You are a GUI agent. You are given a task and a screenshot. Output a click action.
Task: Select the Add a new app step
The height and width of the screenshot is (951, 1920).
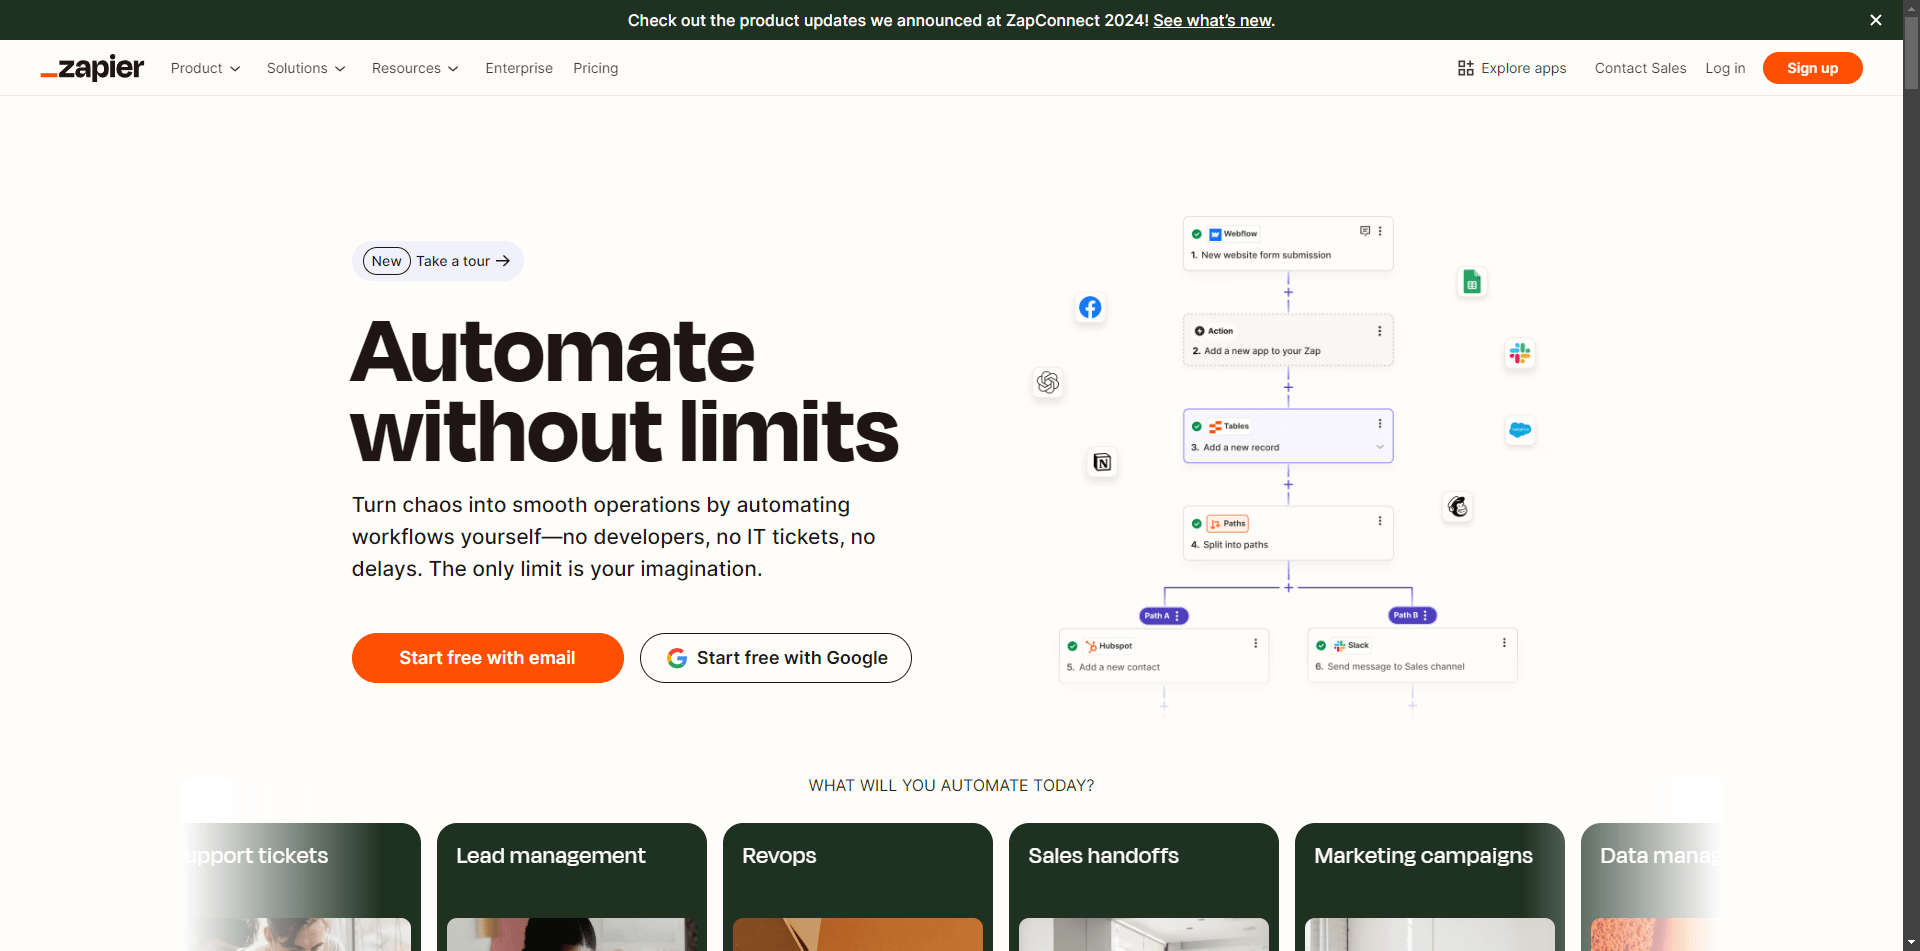[1288, 340]
